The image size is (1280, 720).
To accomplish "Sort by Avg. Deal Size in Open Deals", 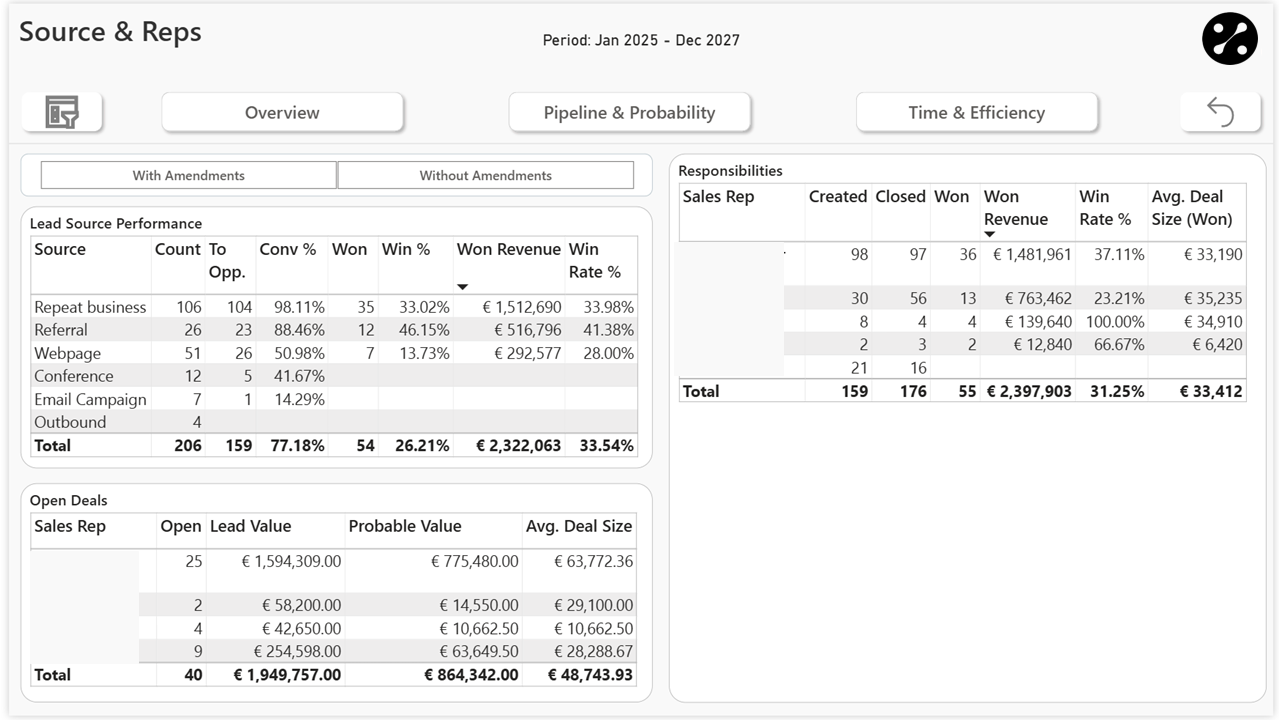I will [579, 526].
